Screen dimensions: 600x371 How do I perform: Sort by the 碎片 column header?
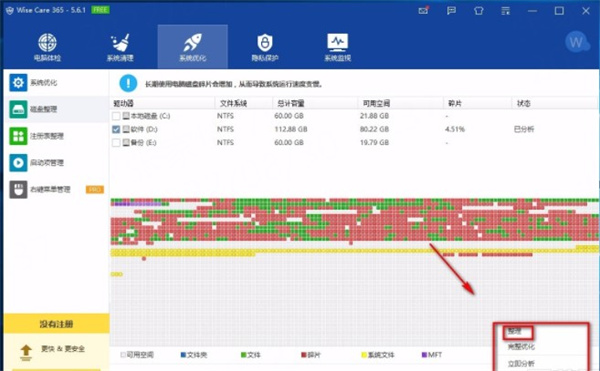(x=478, y=103)
